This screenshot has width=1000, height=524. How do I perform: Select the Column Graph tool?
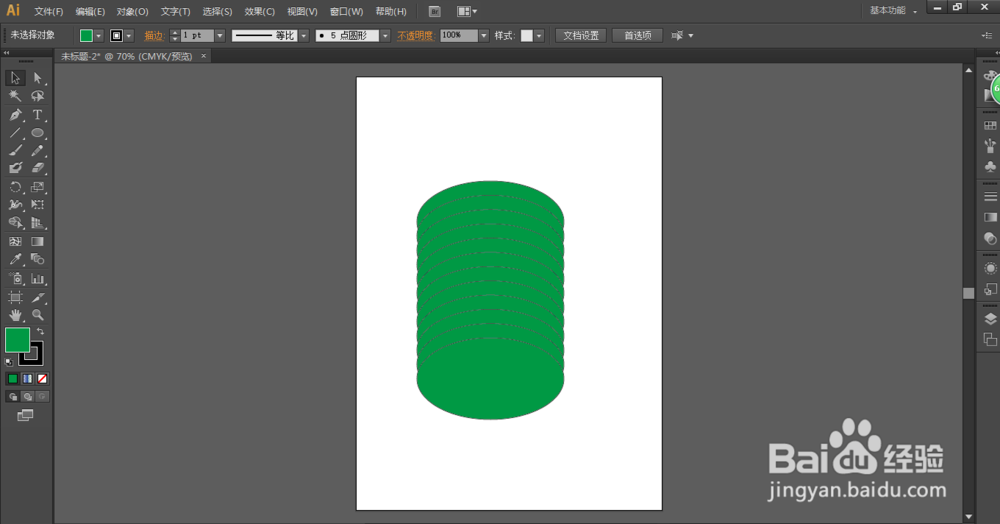38,279
